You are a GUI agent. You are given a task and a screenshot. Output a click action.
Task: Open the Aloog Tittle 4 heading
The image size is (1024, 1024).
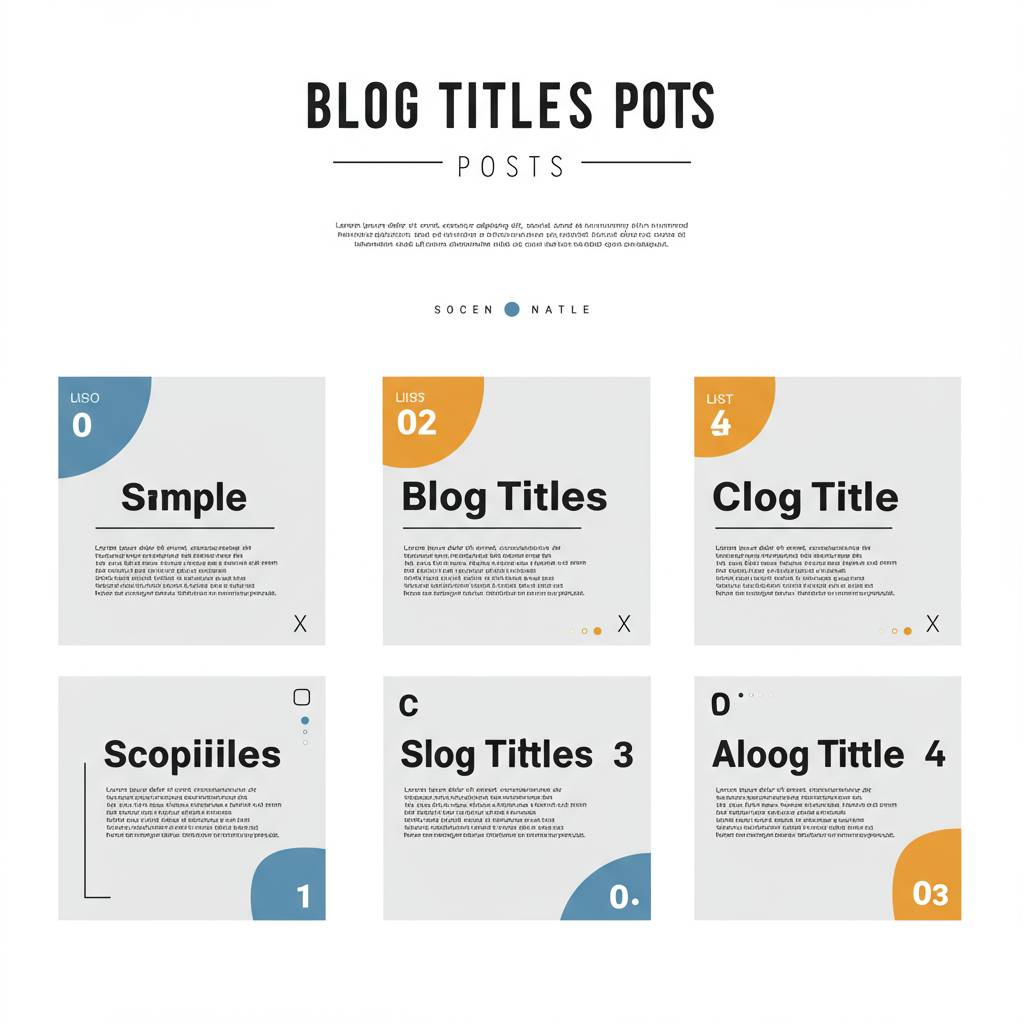click(829, 755)
